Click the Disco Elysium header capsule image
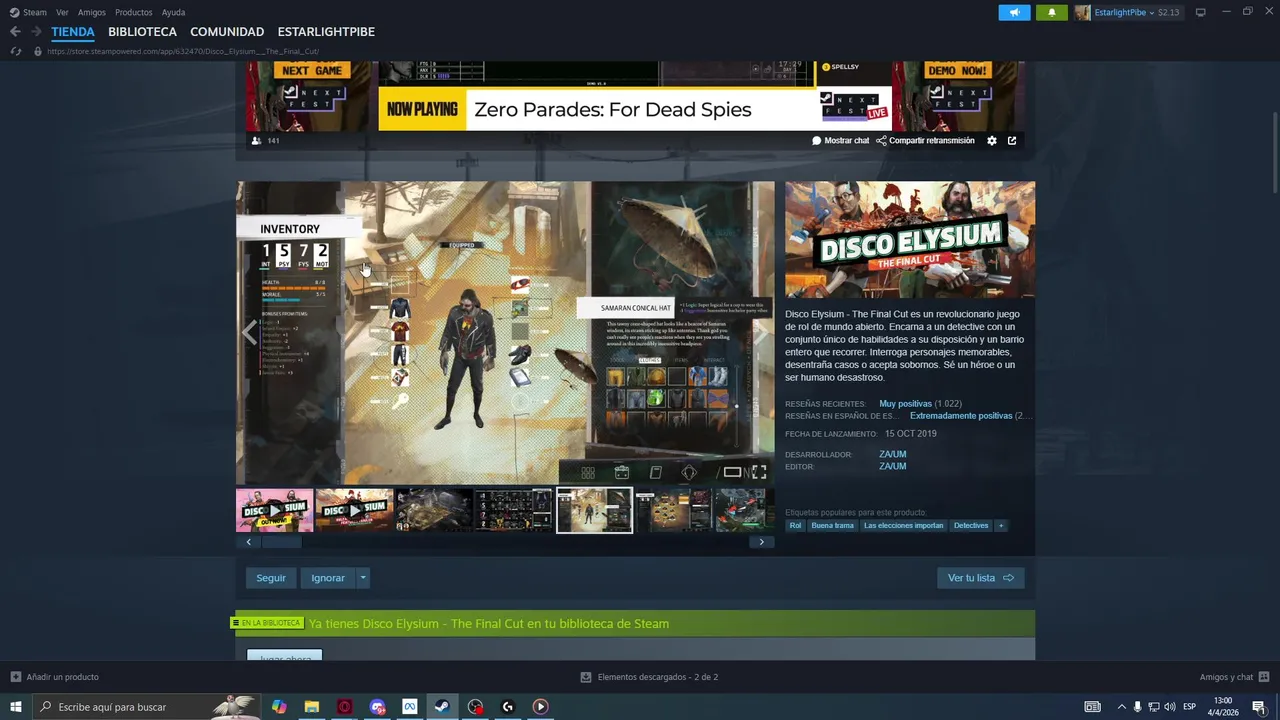 coord(910,240)
